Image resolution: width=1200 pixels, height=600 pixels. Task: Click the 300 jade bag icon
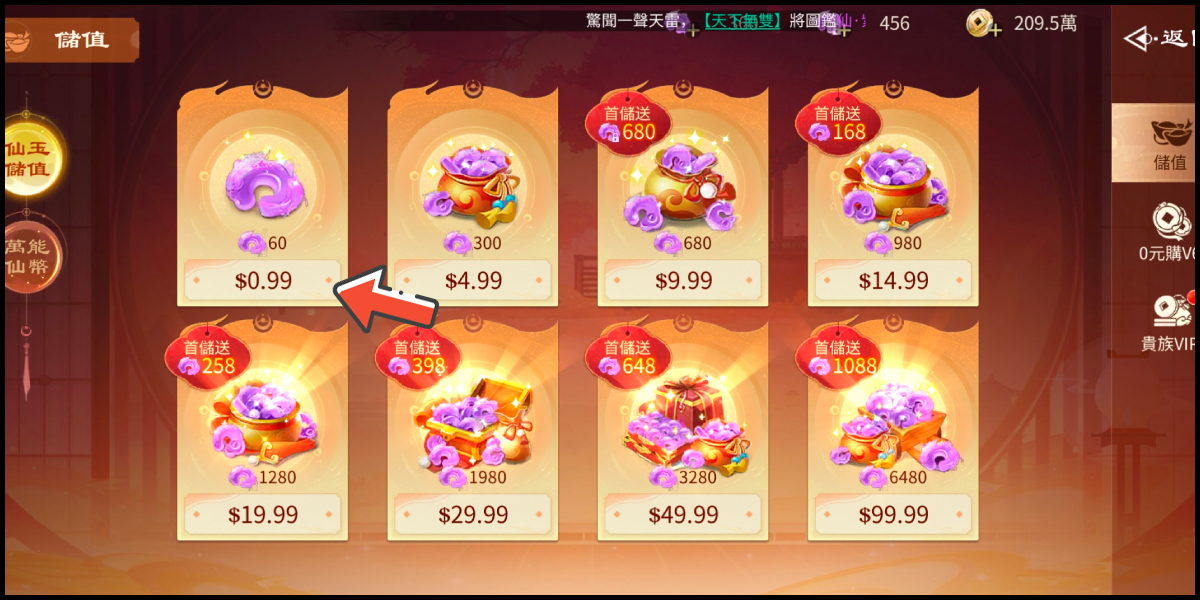[473, 185]
